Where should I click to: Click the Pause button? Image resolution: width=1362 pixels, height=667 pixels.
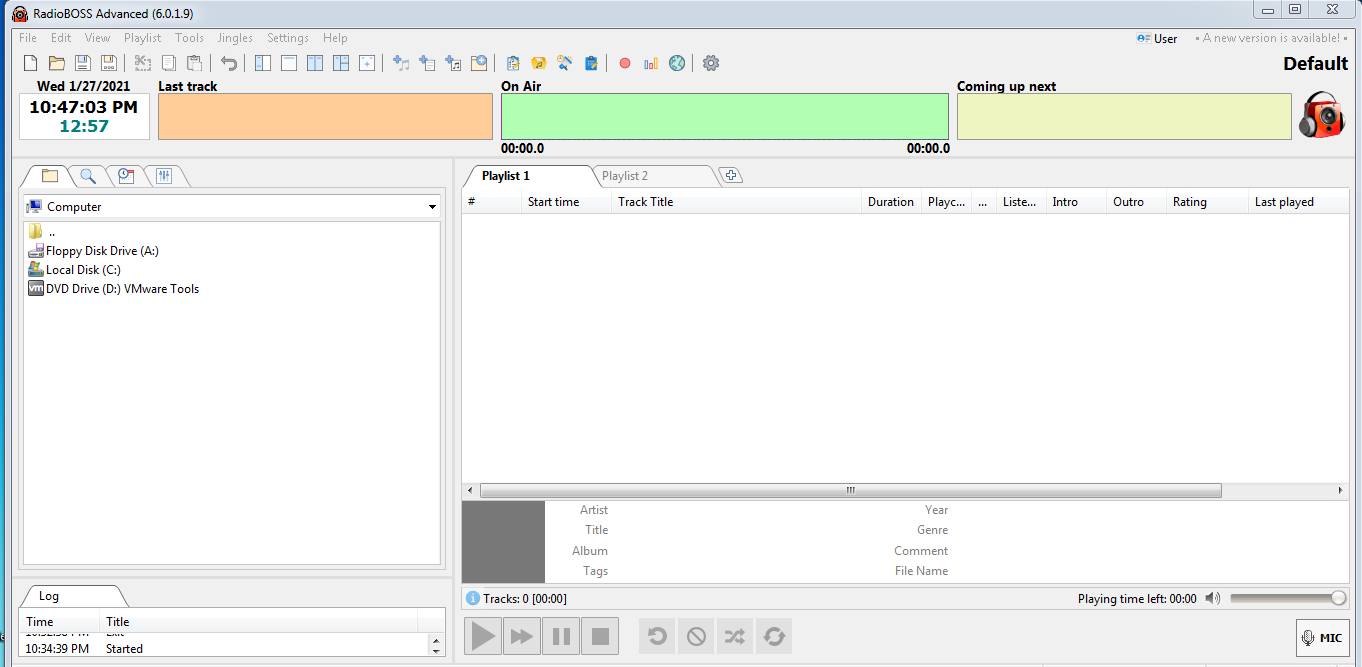click(561, 636)
